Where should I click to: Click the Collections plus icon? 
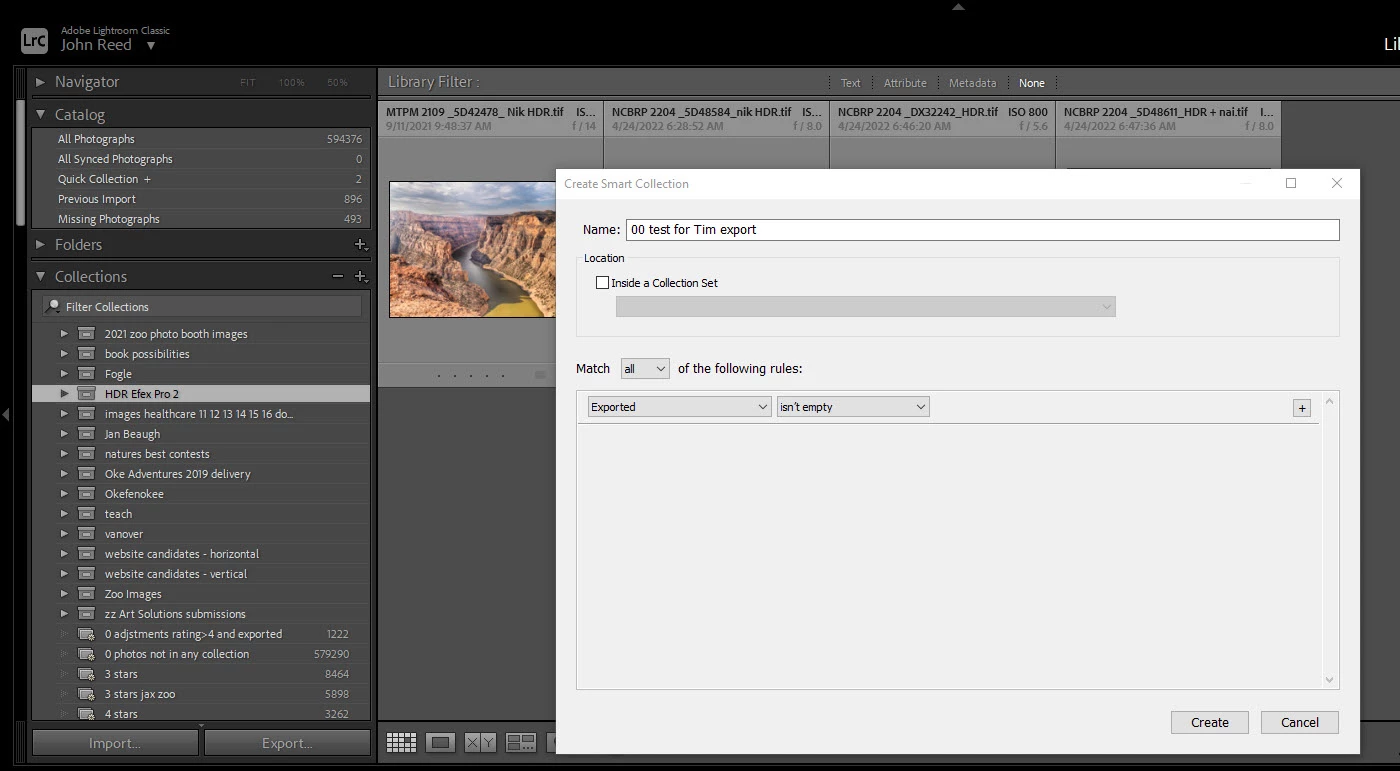[x=361, y=277]
